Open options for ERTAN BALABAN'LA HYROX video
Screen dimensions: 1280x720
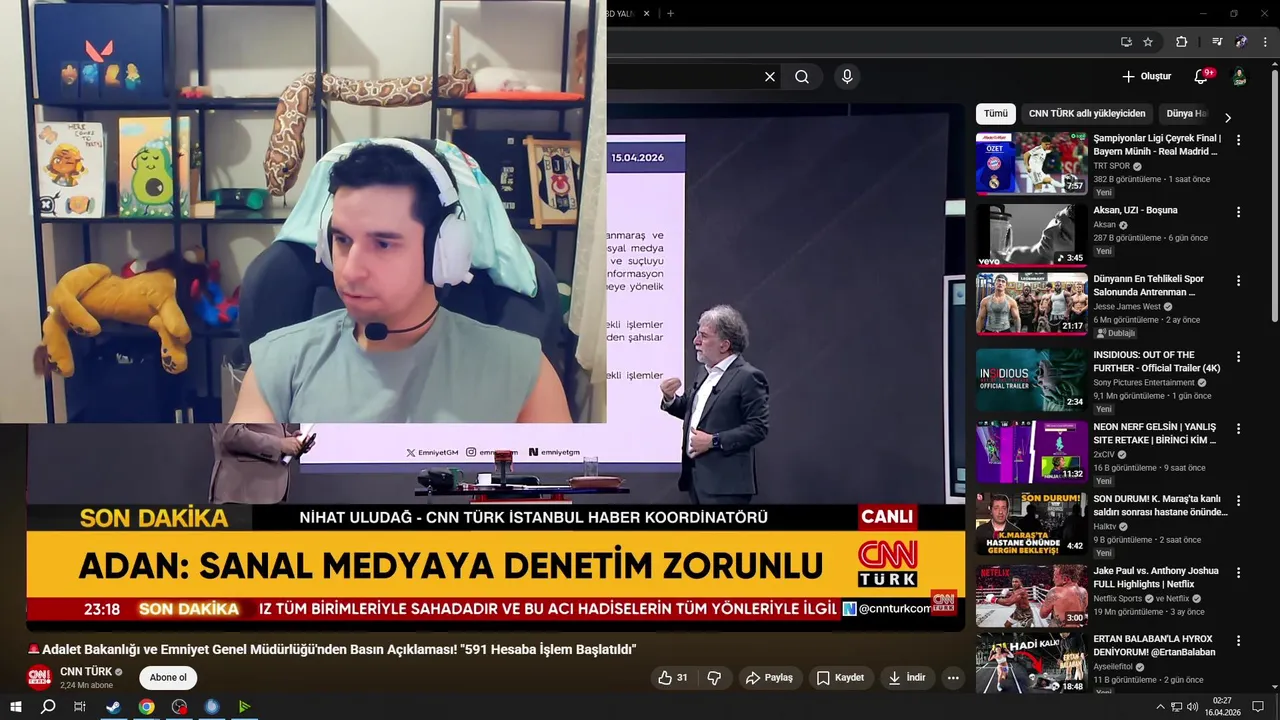[x=1238, y=641]
